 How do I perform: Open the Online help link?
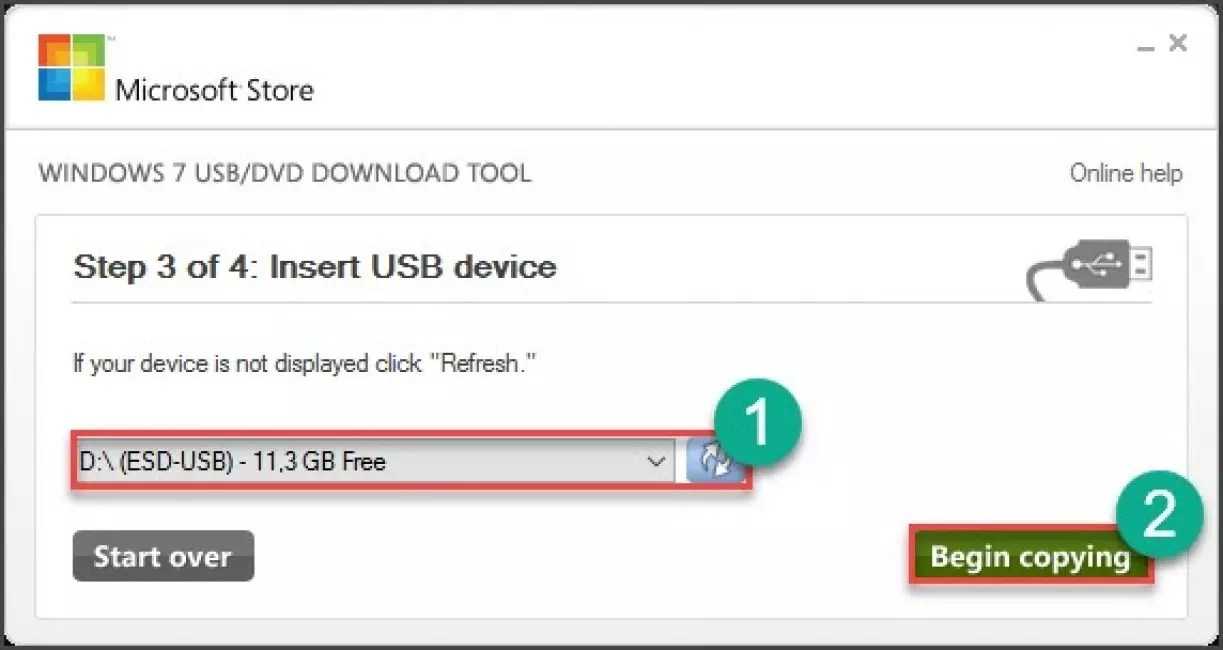click(x=1125, y=173)
